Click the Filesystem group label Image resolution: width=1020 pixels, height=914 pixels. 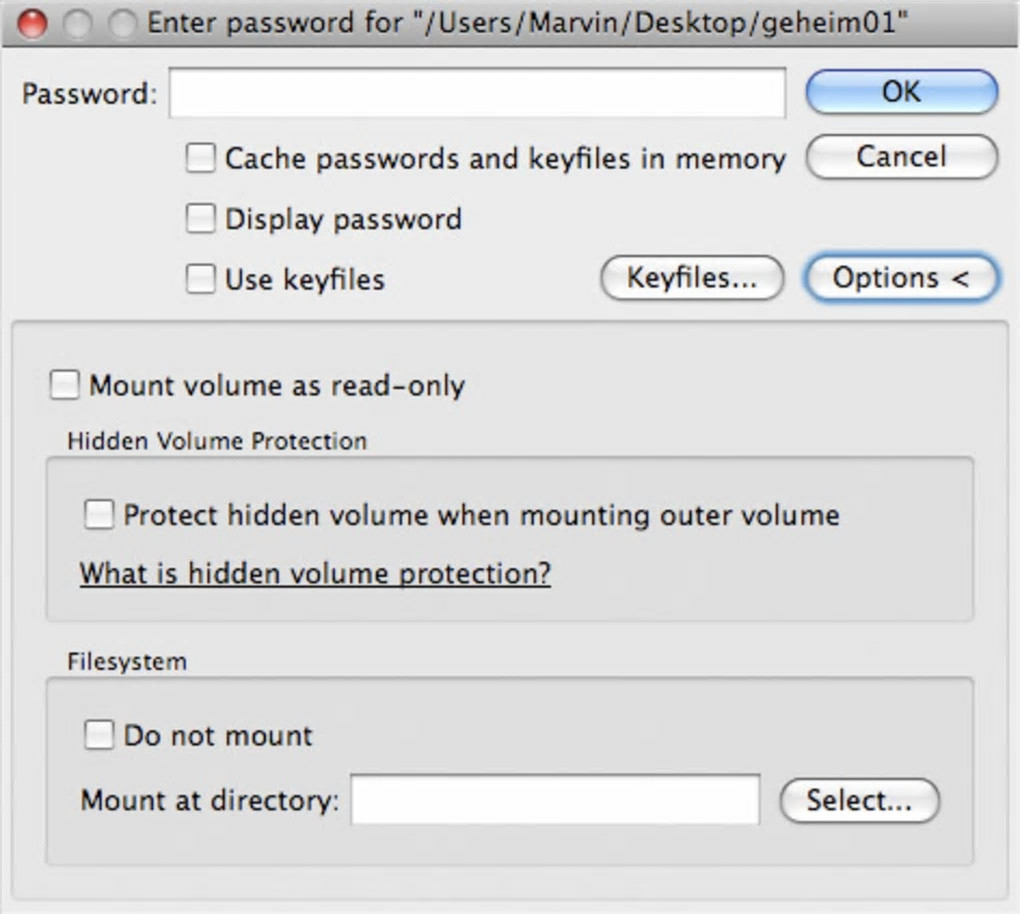pyautogui.click(x=127, y=661)
